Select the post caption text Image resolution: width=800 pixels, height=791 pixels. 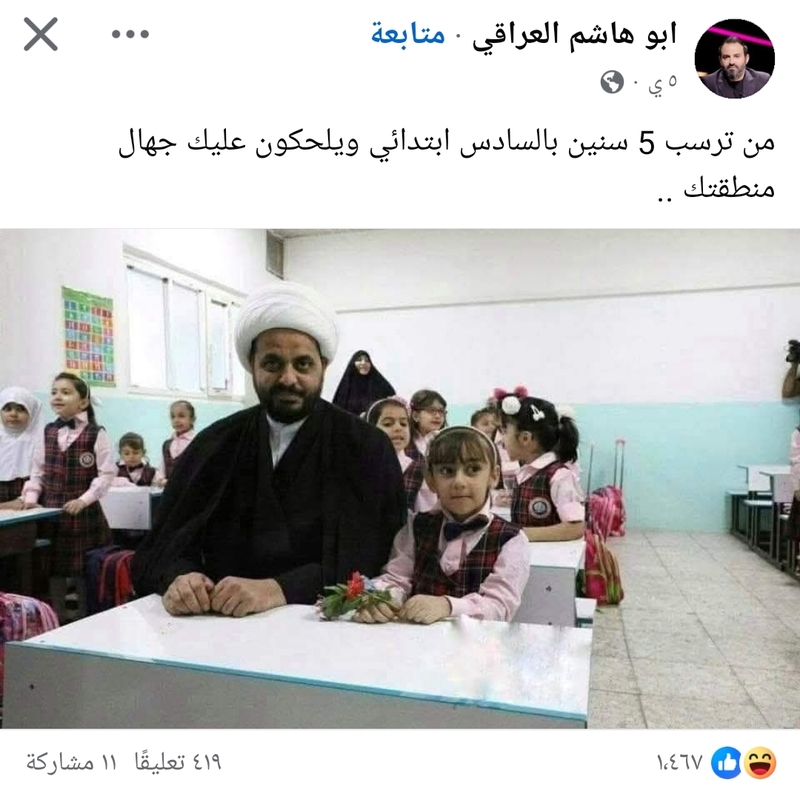446,164
